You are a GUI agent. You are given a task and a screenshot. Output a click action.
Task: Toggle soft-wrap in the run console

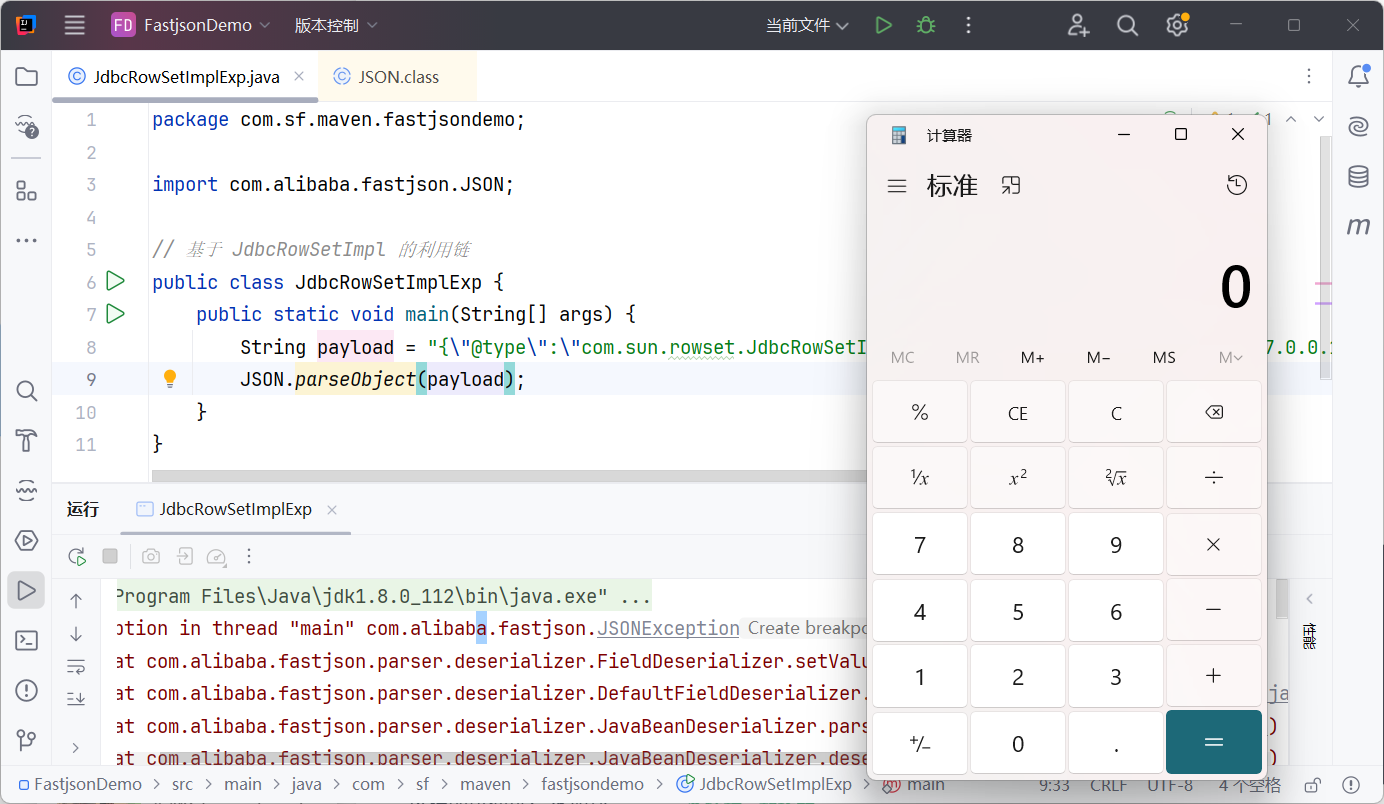(x=76, y=666)
